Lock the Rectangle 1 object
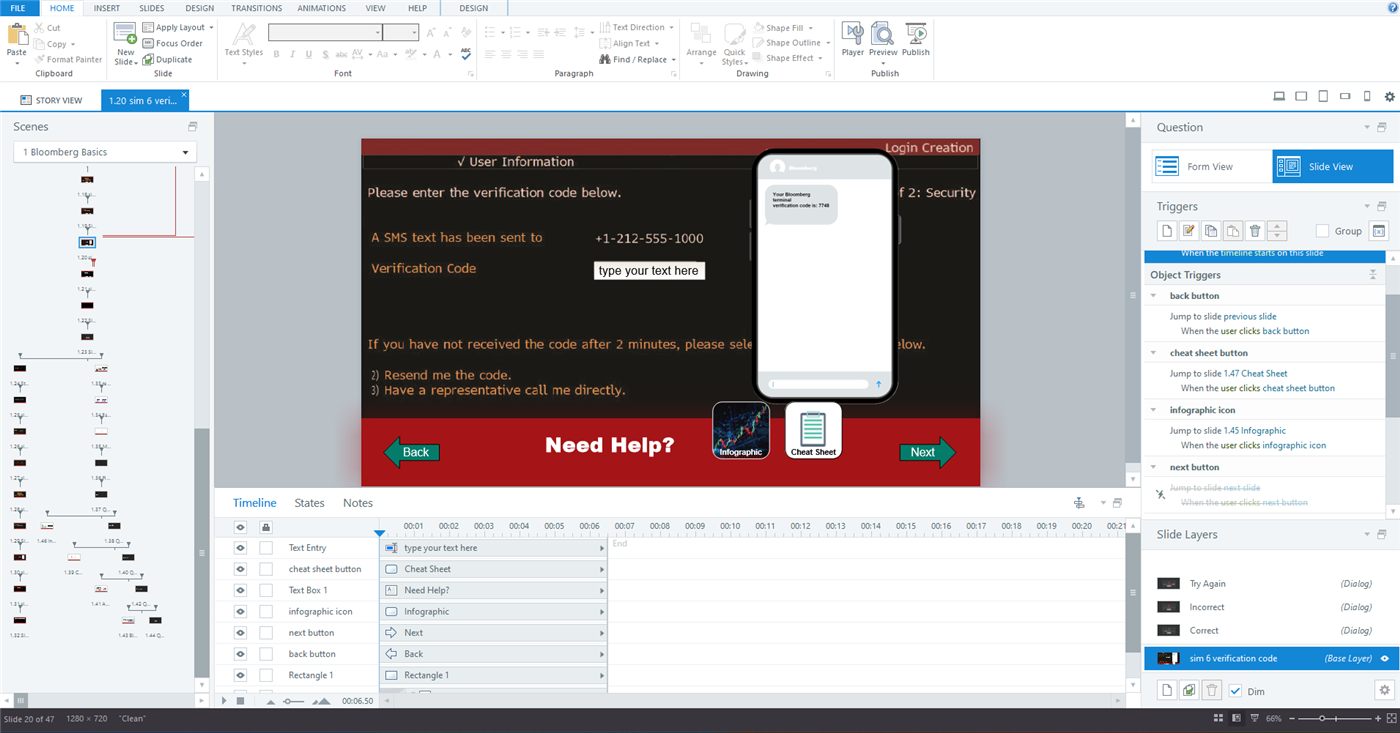This screenshot has width=1400, height=733. (266, 675)
